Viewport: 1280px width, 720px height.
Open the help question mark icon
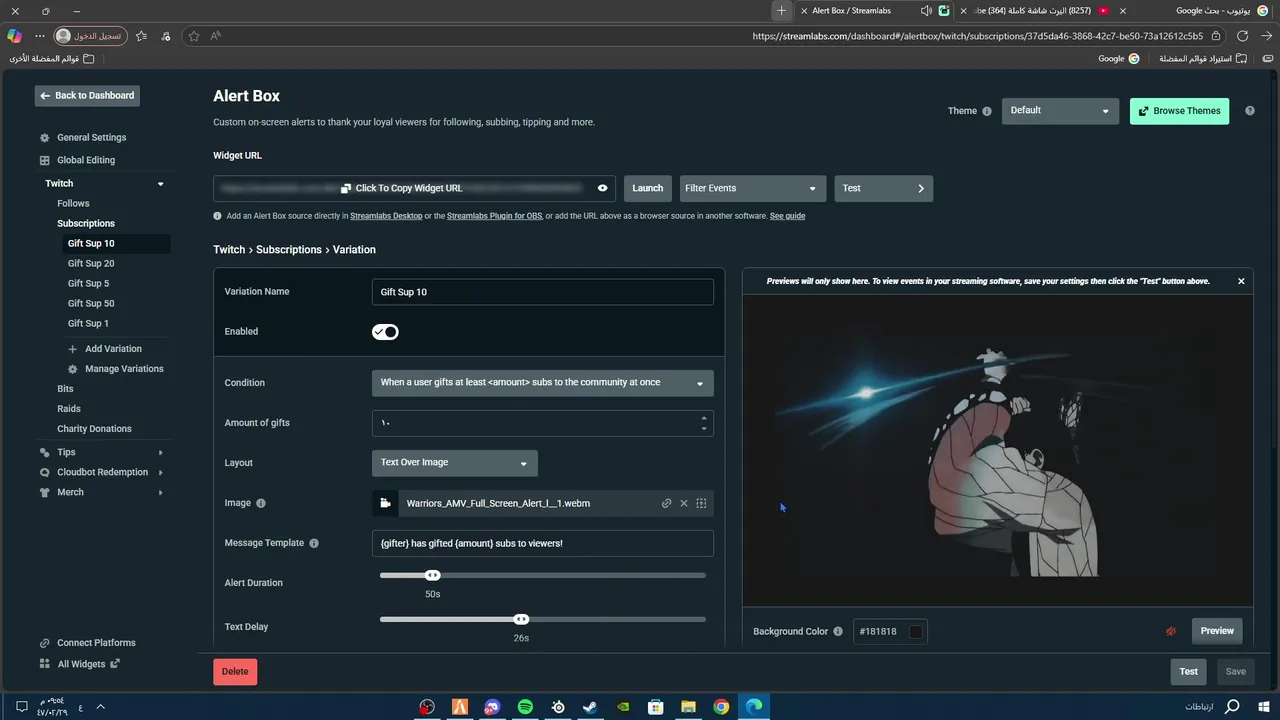tap(1249, 111)
